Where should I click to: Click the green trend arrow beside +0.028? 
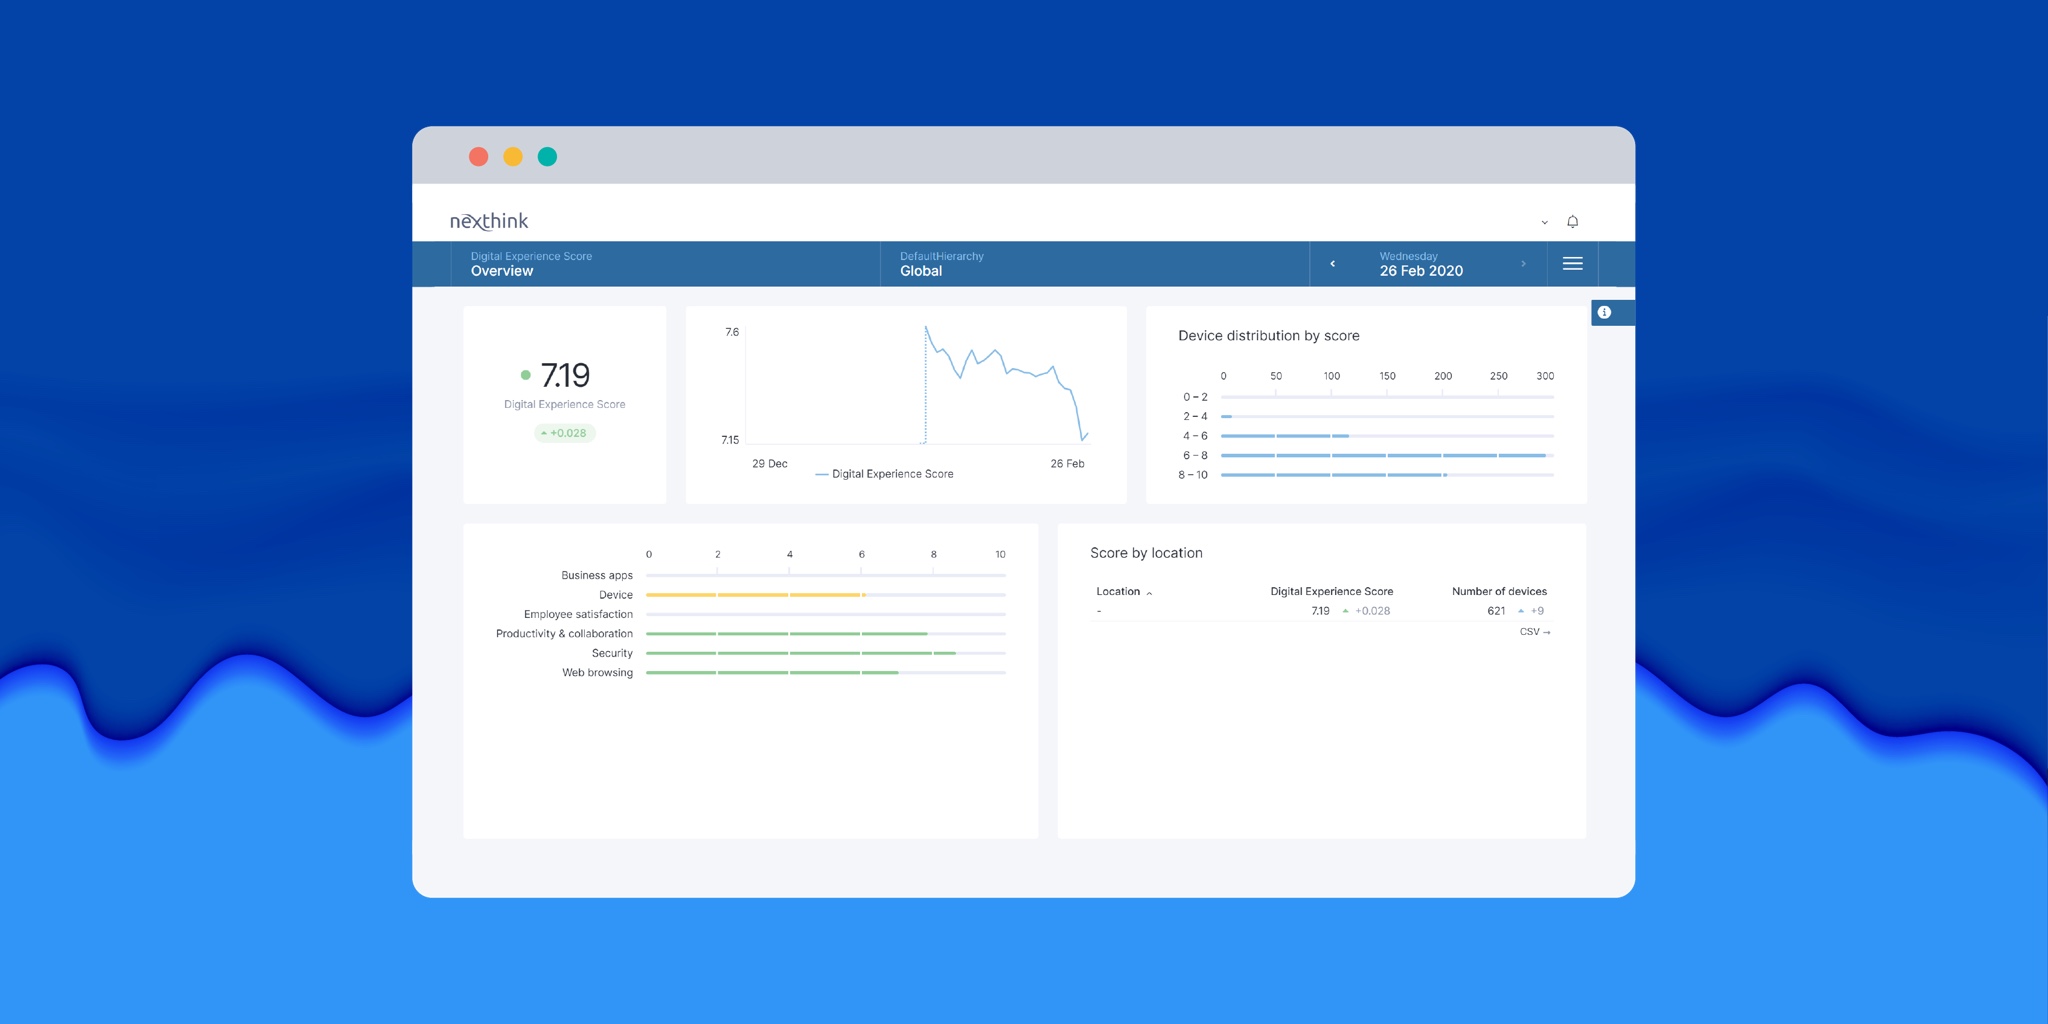[543, 432]
